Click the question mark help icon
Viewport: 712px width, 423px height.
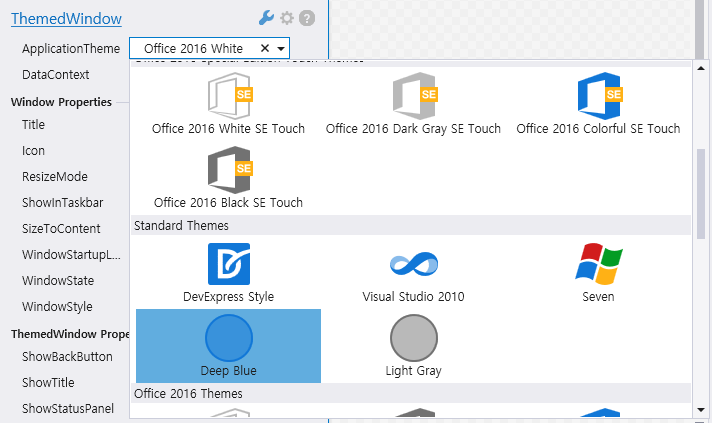[x=307, y=18]
